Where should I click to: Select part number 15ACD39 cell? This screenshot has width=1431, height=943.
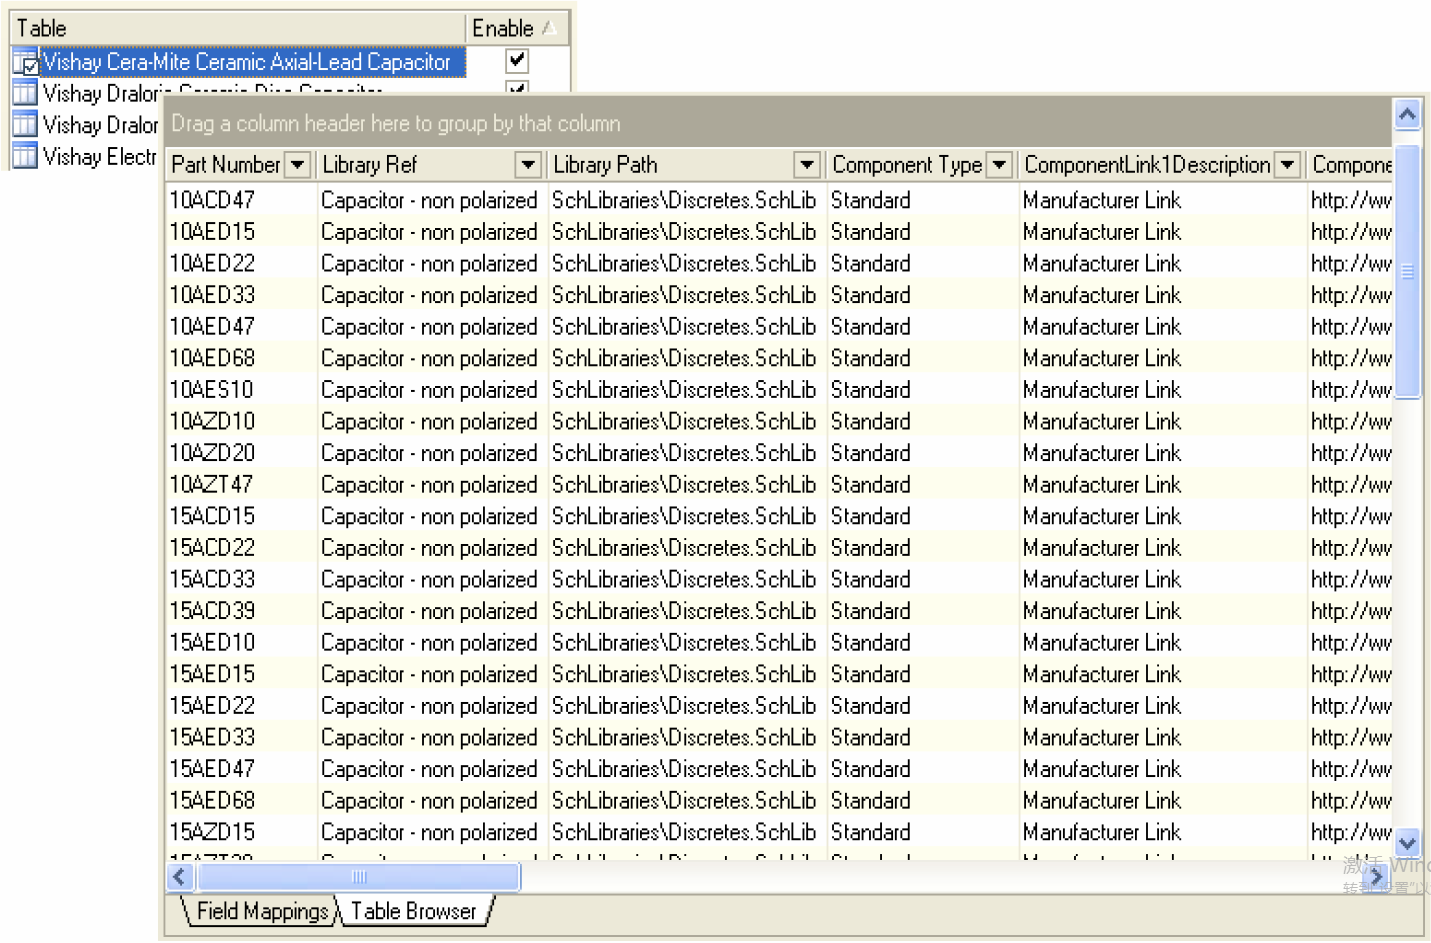tap(241, 611)
